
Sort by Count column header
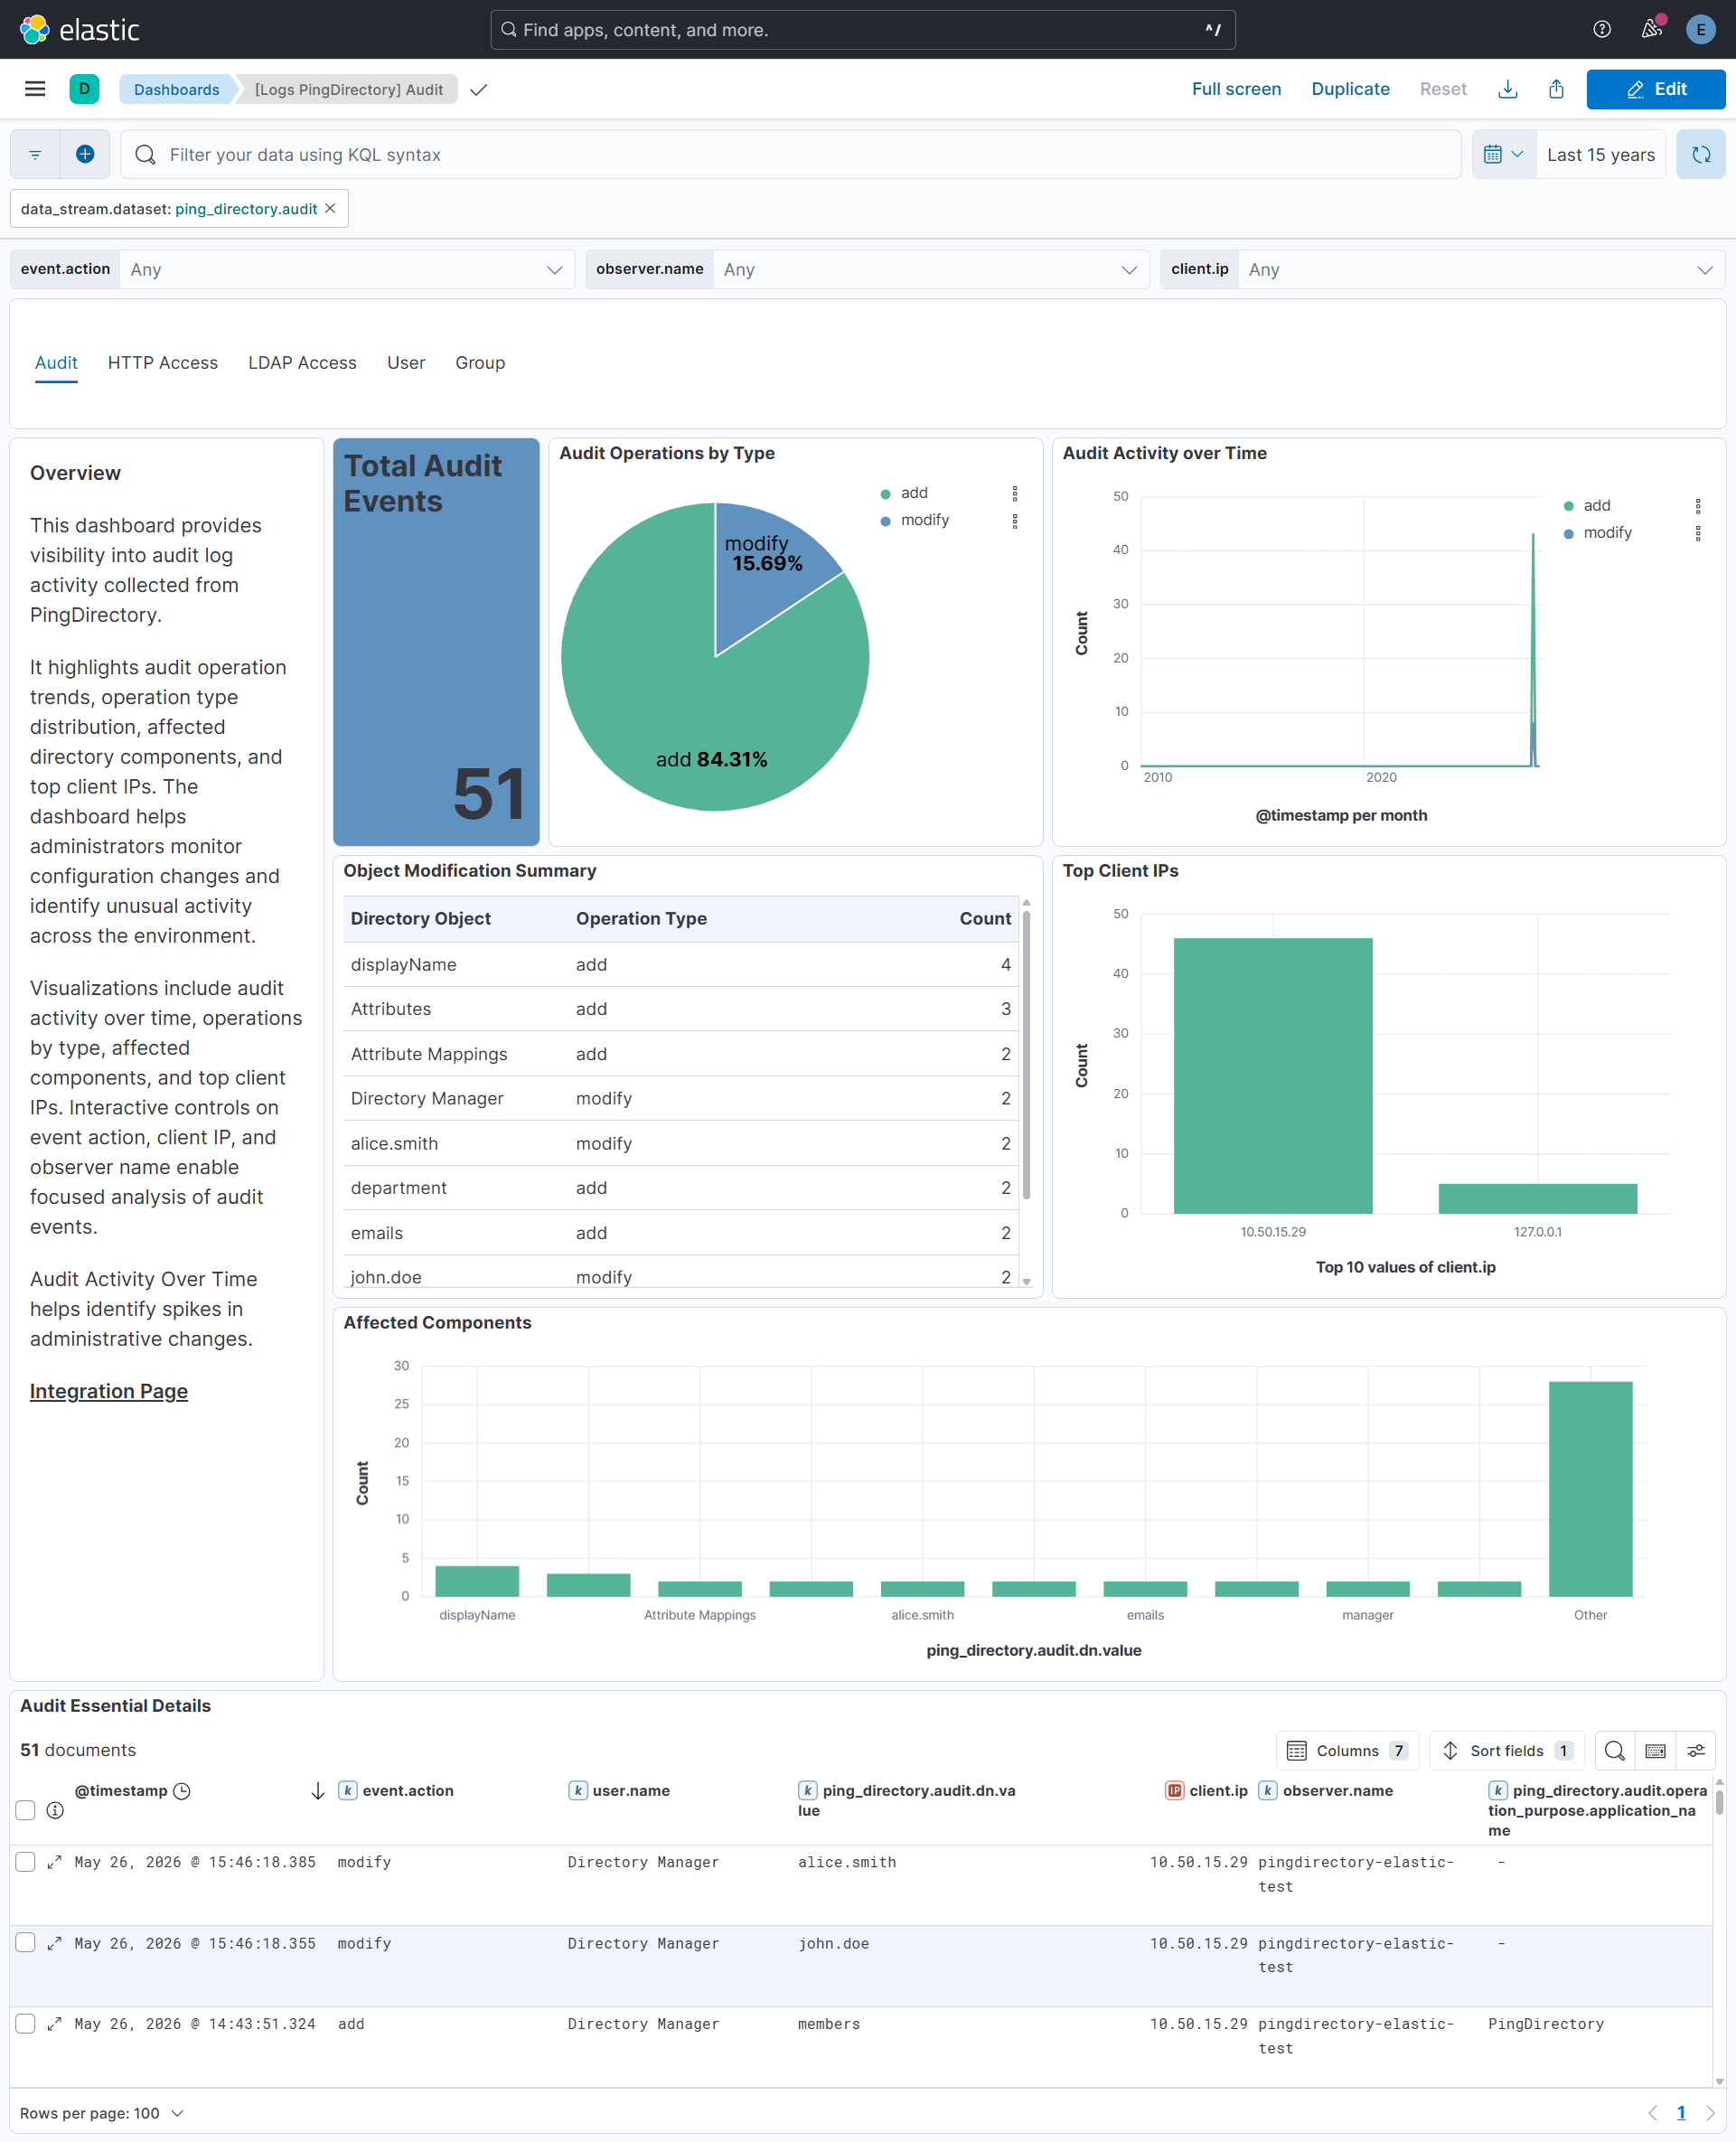[985, 919]
